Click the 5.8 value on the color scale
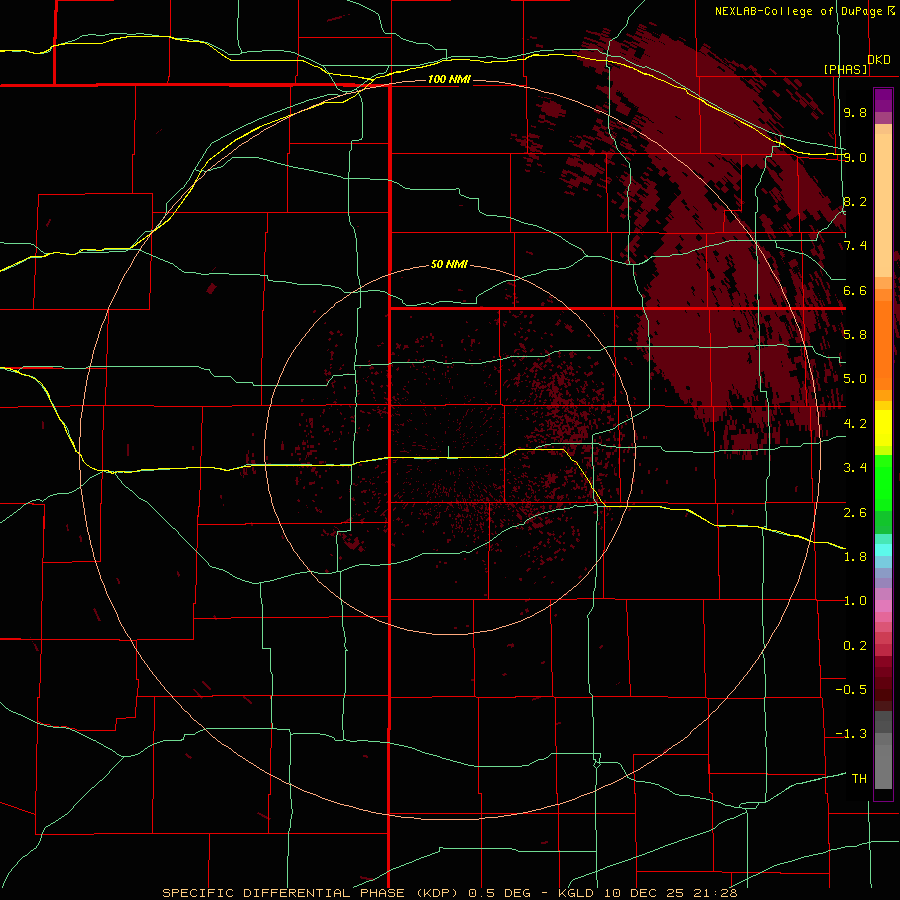This screenshot has height=900, width=900. tap(855, 335)
